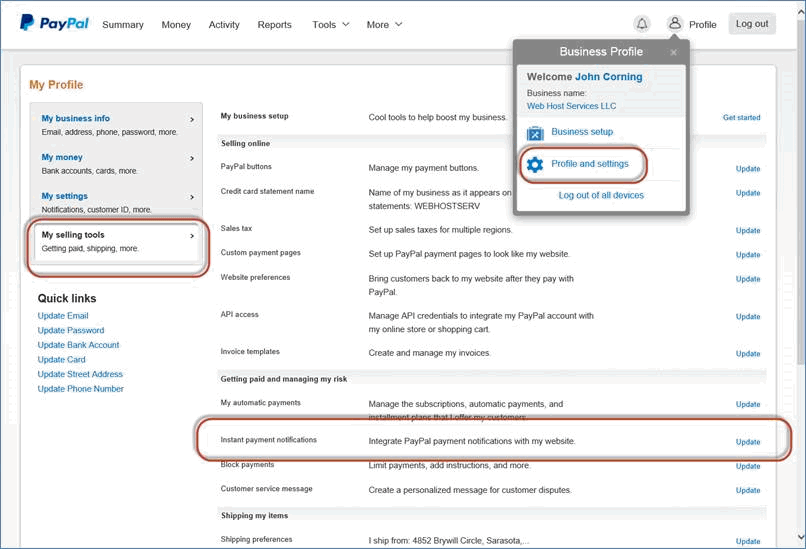Expand My selling tools arrow
Viewport: 806px width, 549px height.
click(192, 236)
